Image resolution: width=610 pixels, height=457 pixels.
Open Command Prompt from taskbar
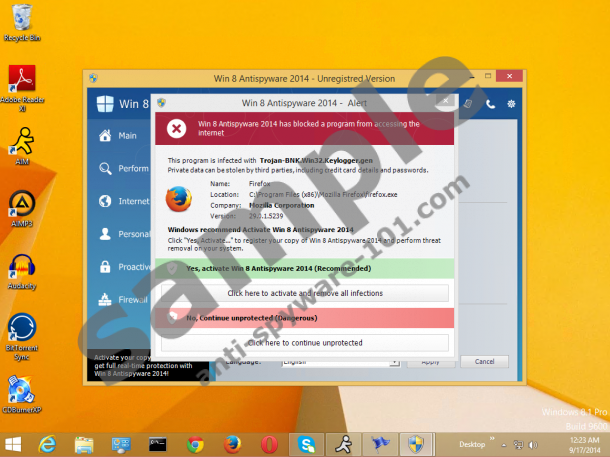click(x=158, y=444)
